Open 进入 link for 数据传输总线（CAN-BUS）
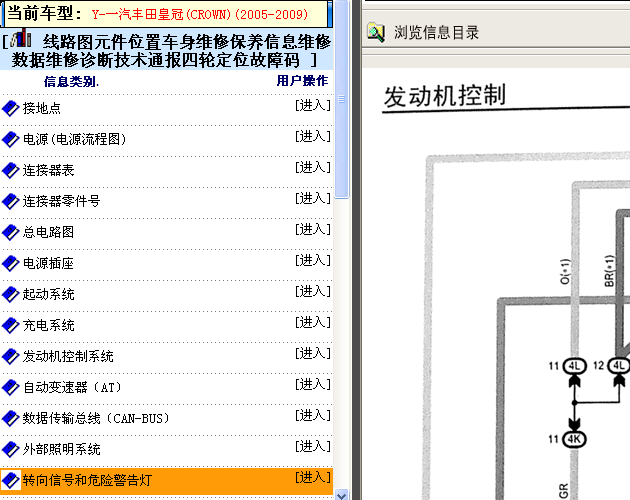The image size is (630, 500). pos(313,415)
